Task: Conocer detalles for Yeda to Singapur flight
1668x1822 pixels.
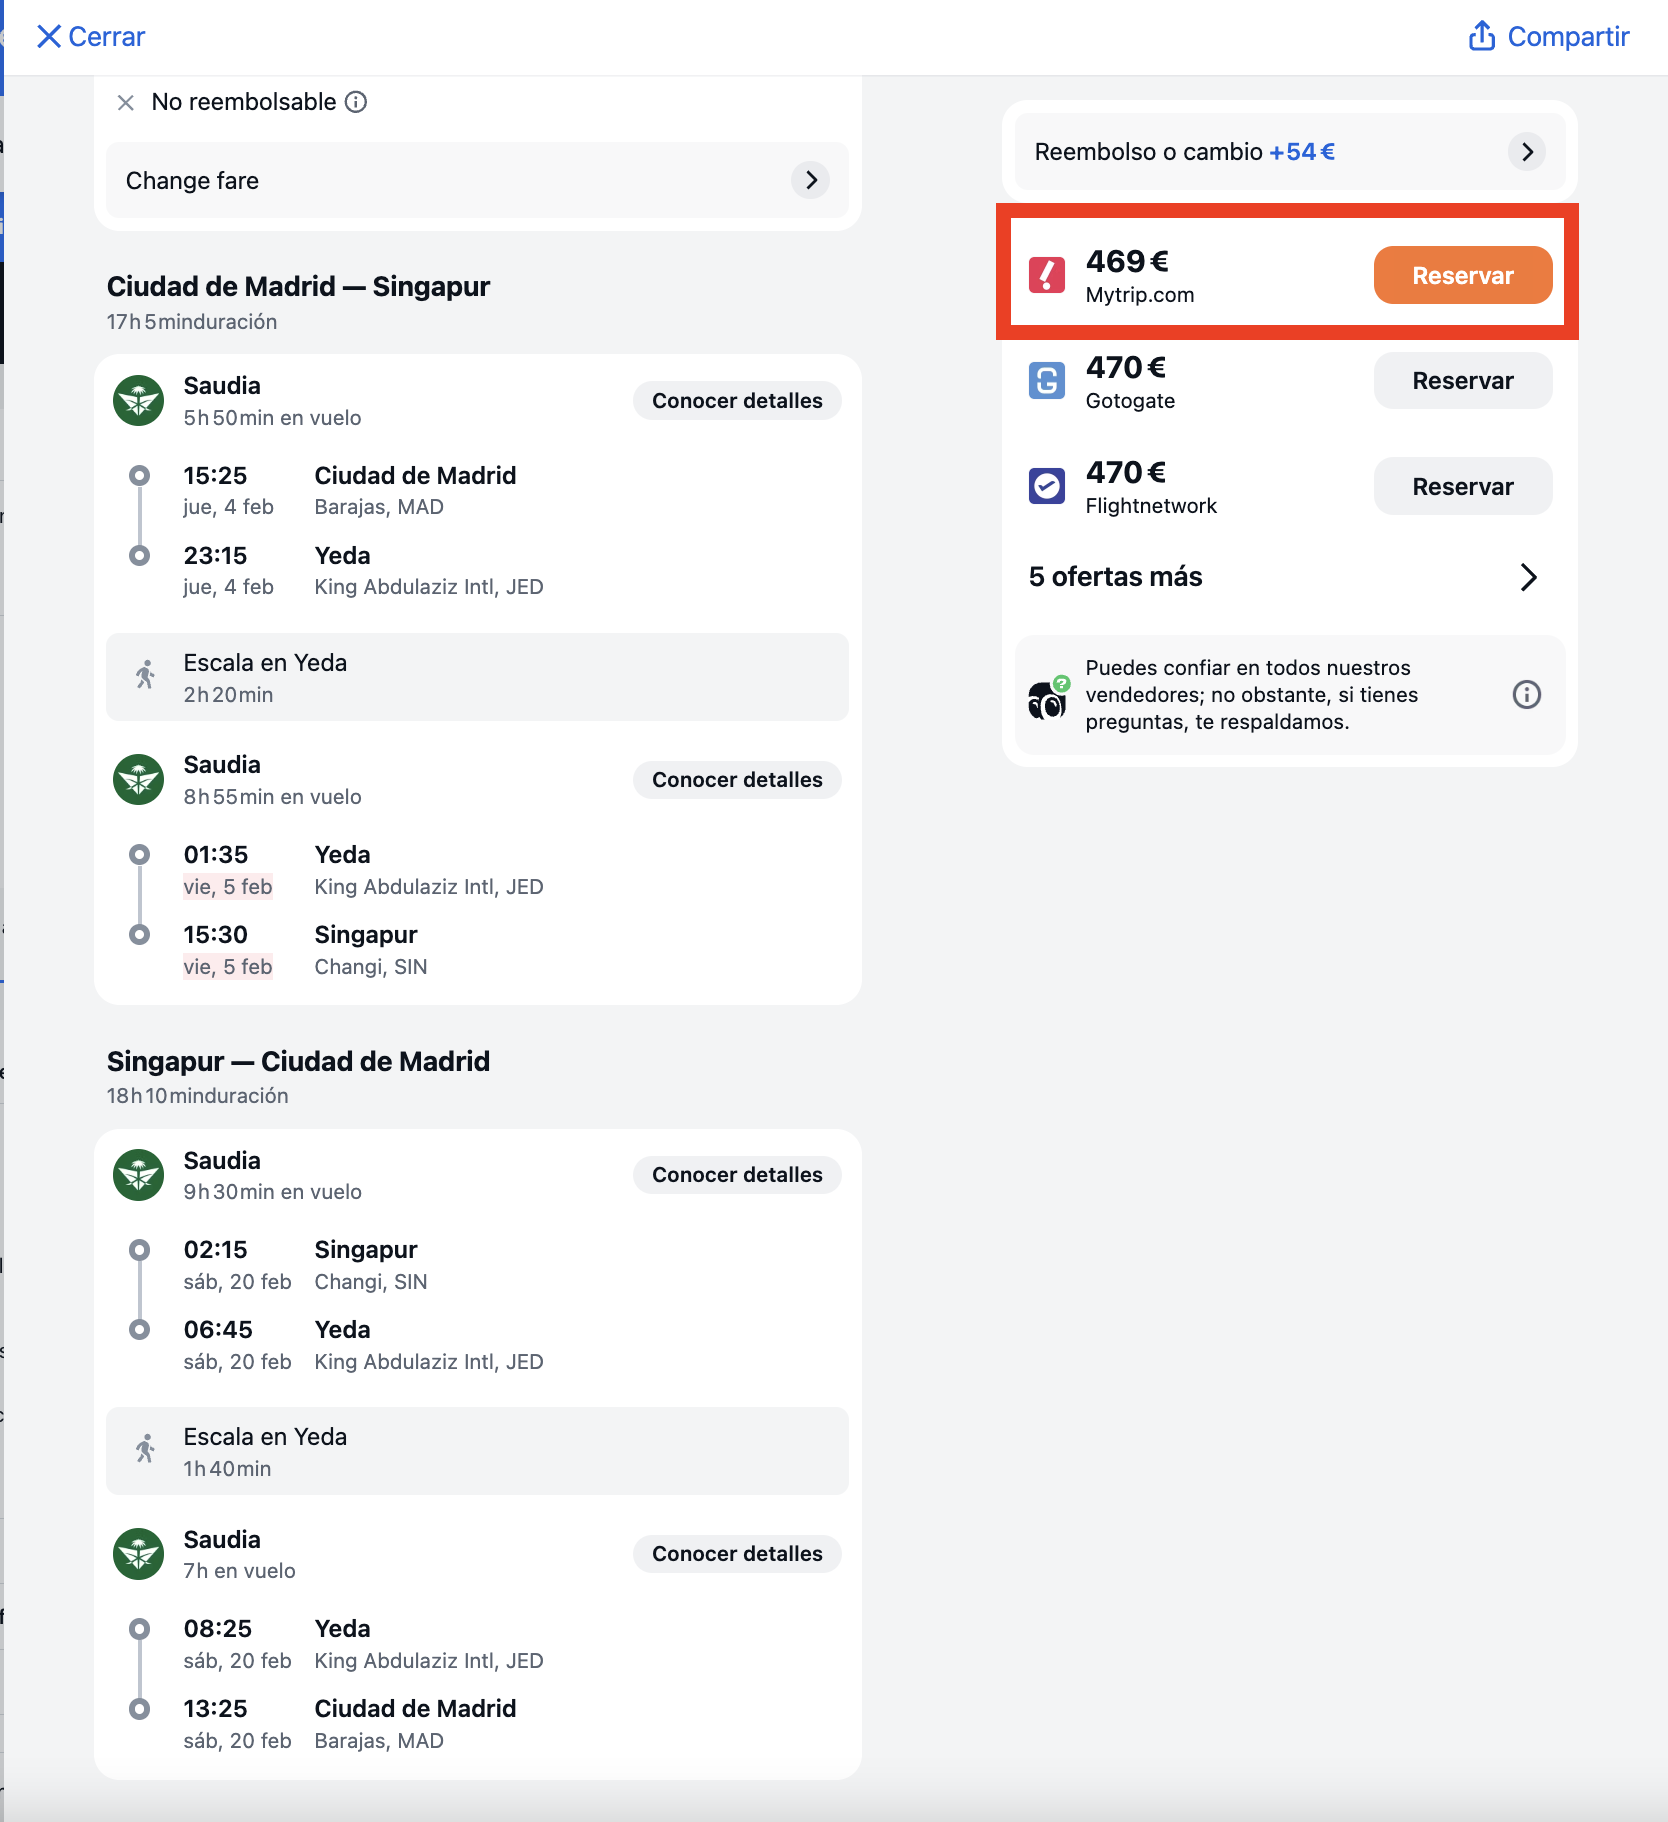Action: click(x=737, y=780)
